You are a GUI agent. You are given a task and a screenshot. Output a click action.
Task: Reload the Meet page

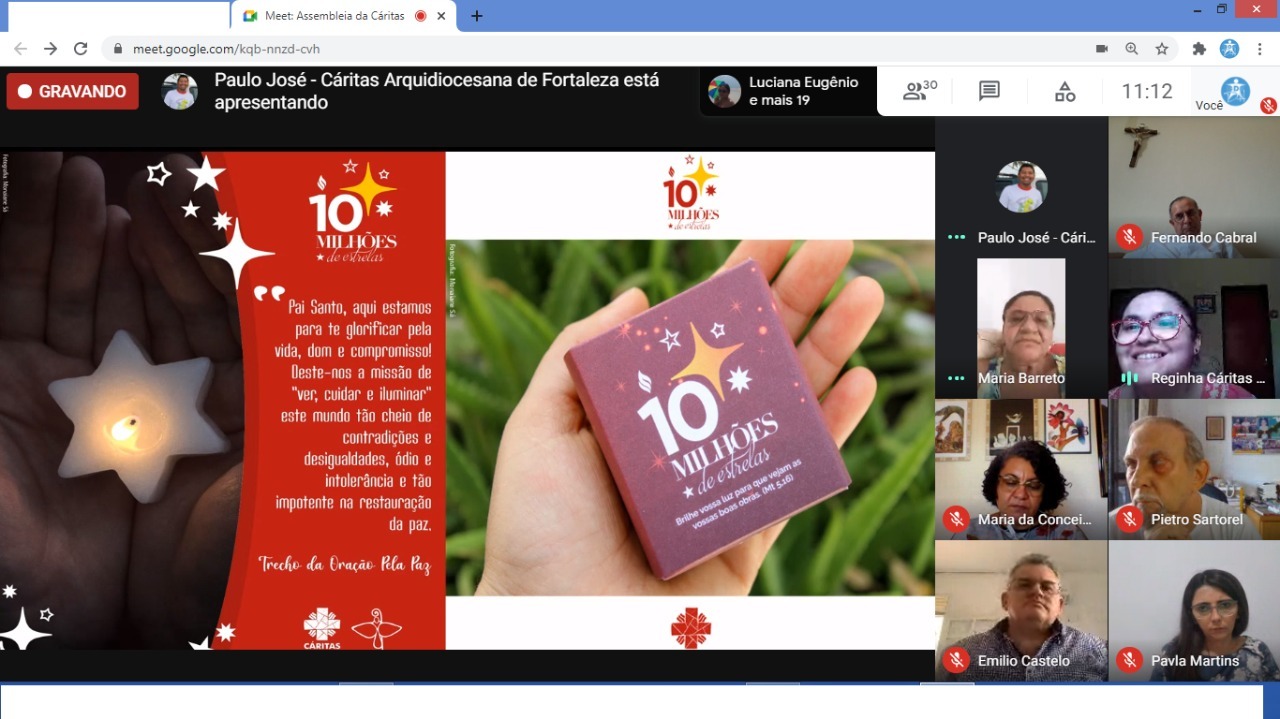[x=81, y=49]
